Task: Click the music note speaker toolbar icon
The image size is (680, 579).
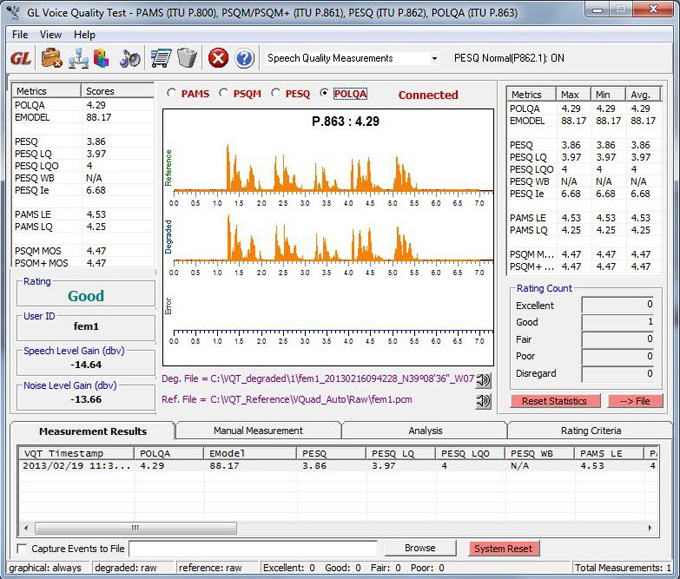Action: coord(130,59)
